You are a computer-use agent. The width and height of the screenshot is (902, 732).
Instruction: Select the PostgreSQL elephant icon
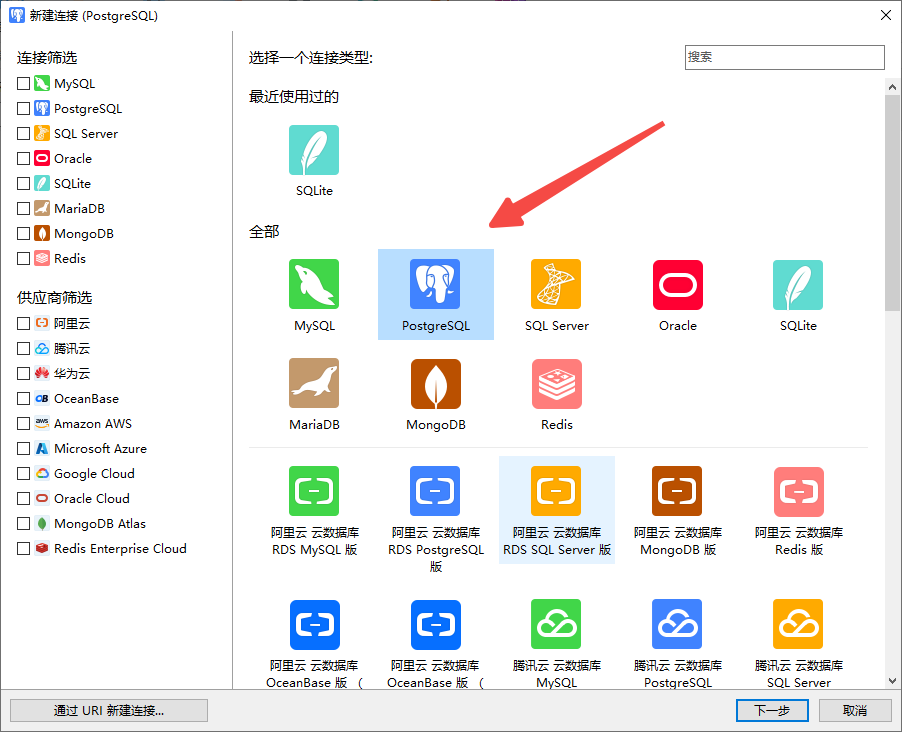click(435, 284)
